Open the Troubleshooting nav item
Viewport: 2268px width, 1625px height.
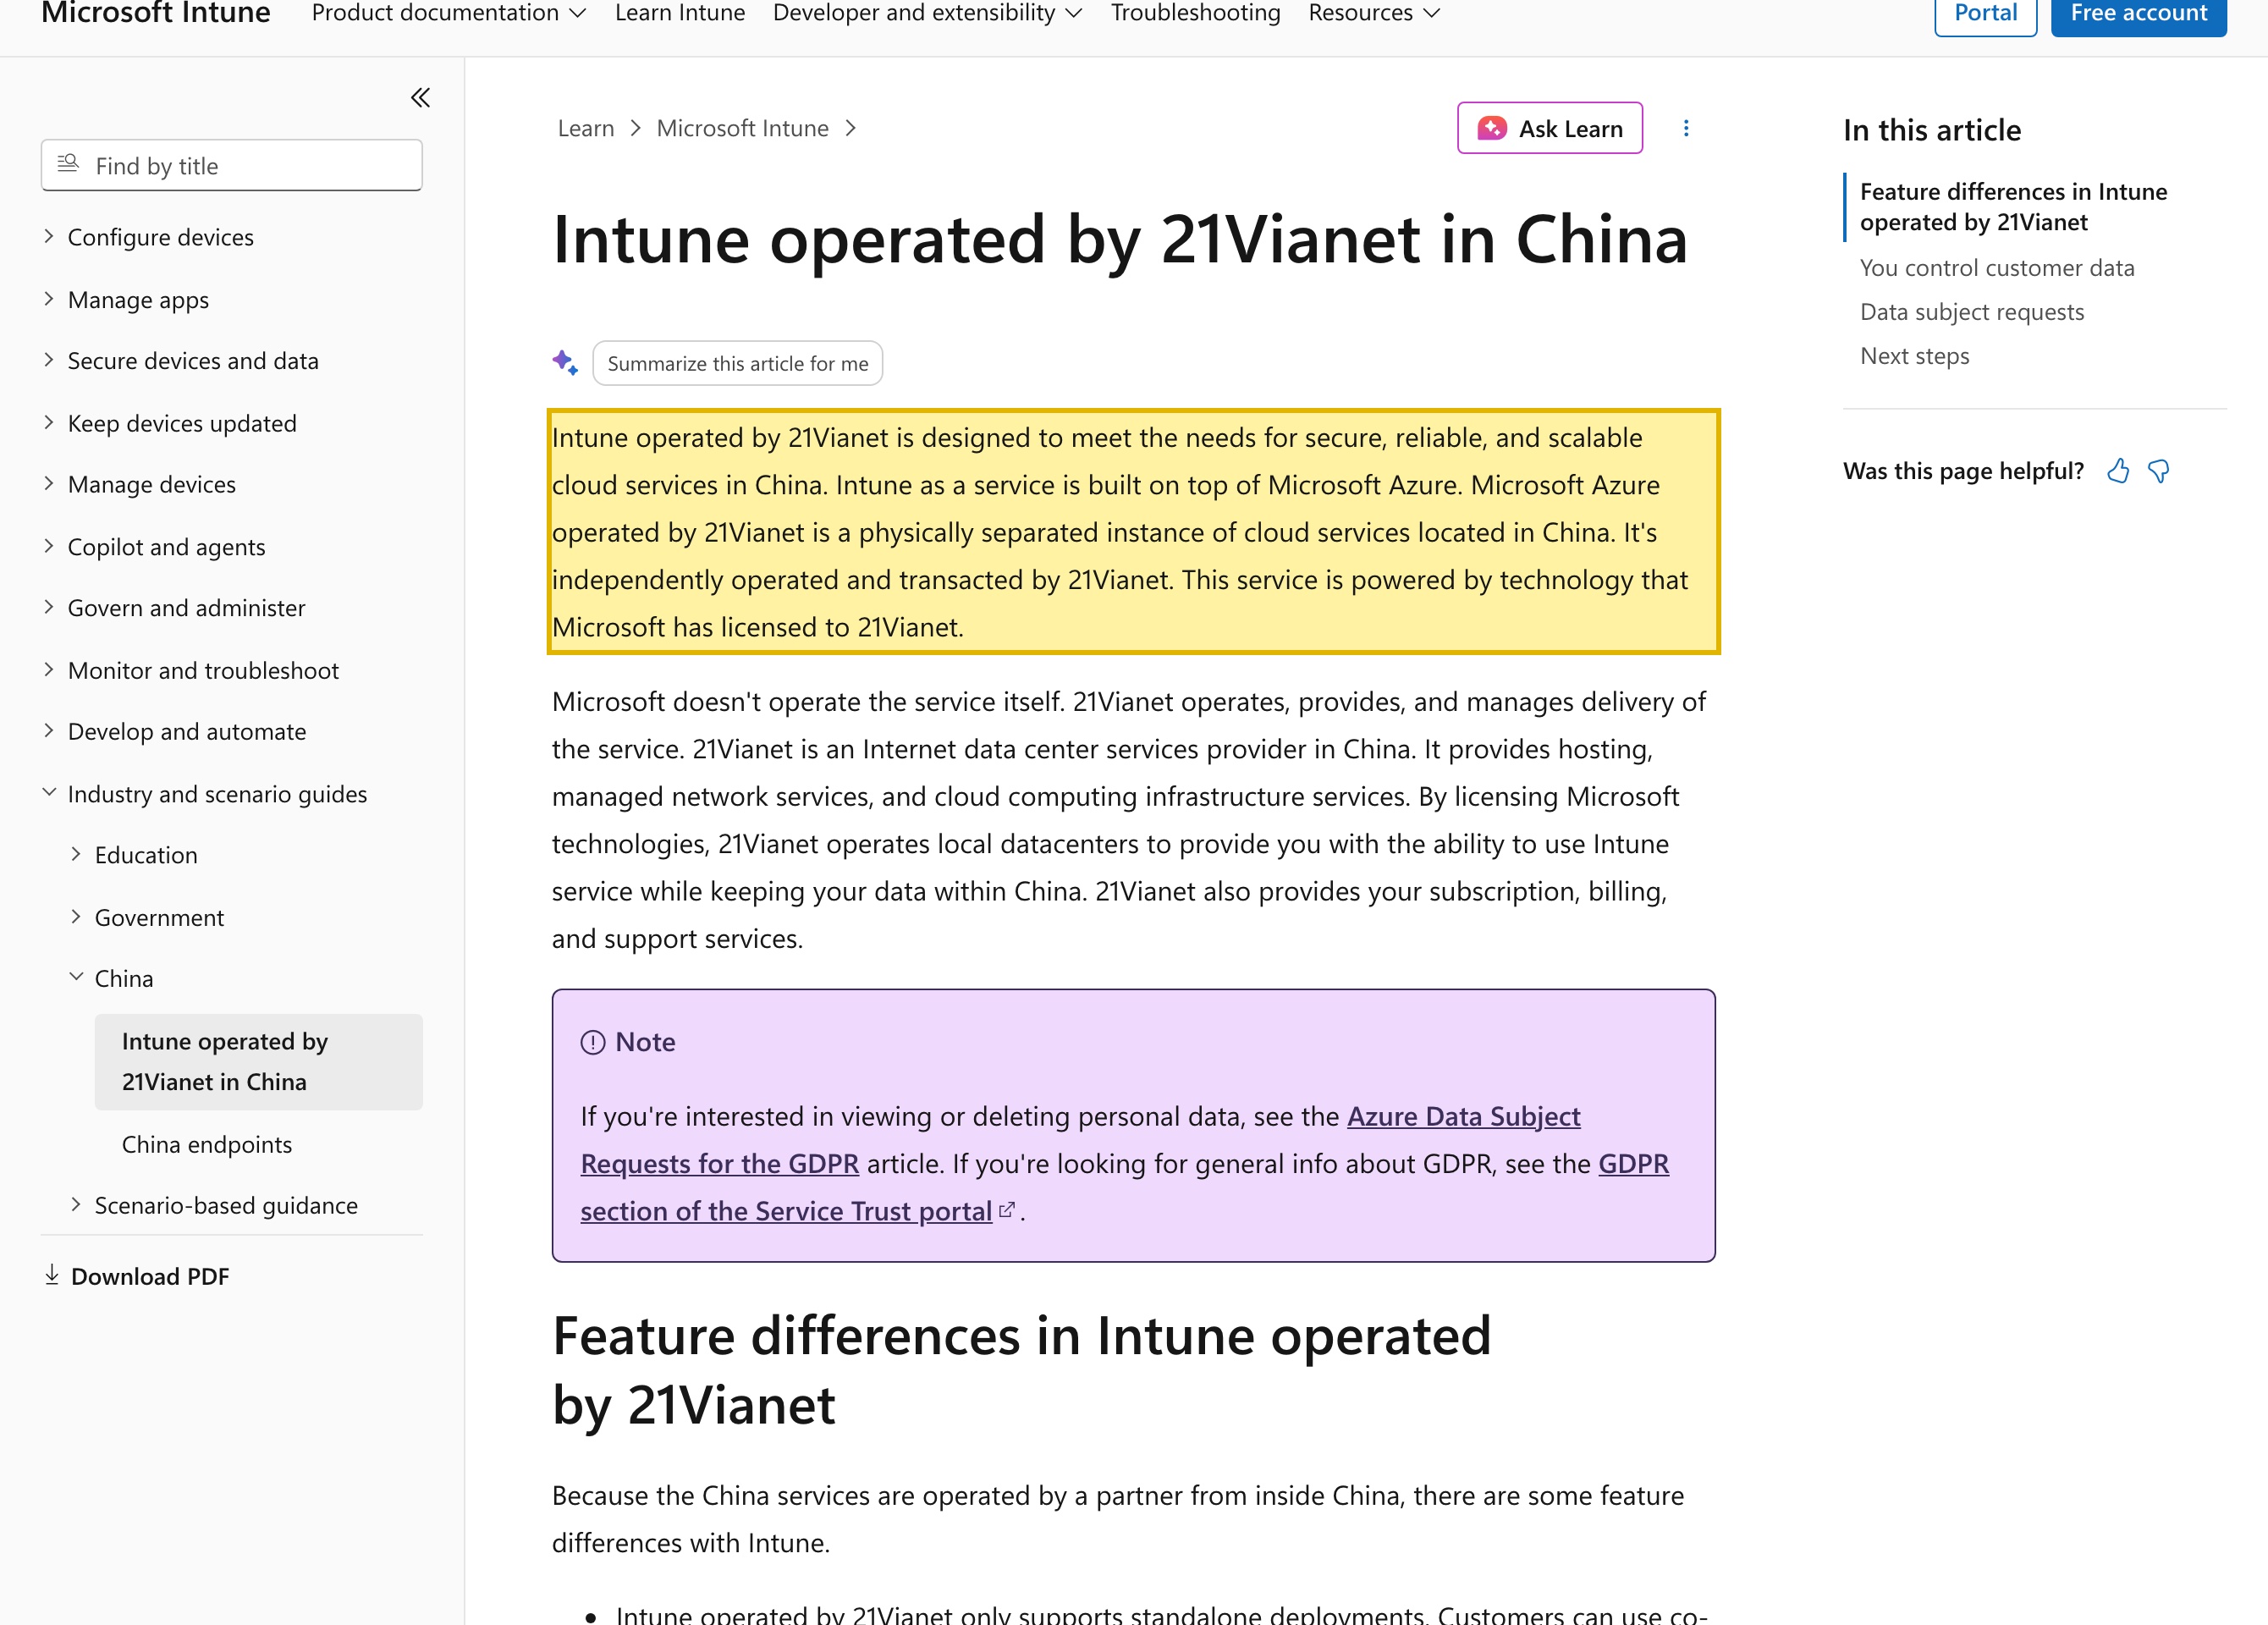pyautogui.click(x=1195, y=13)
